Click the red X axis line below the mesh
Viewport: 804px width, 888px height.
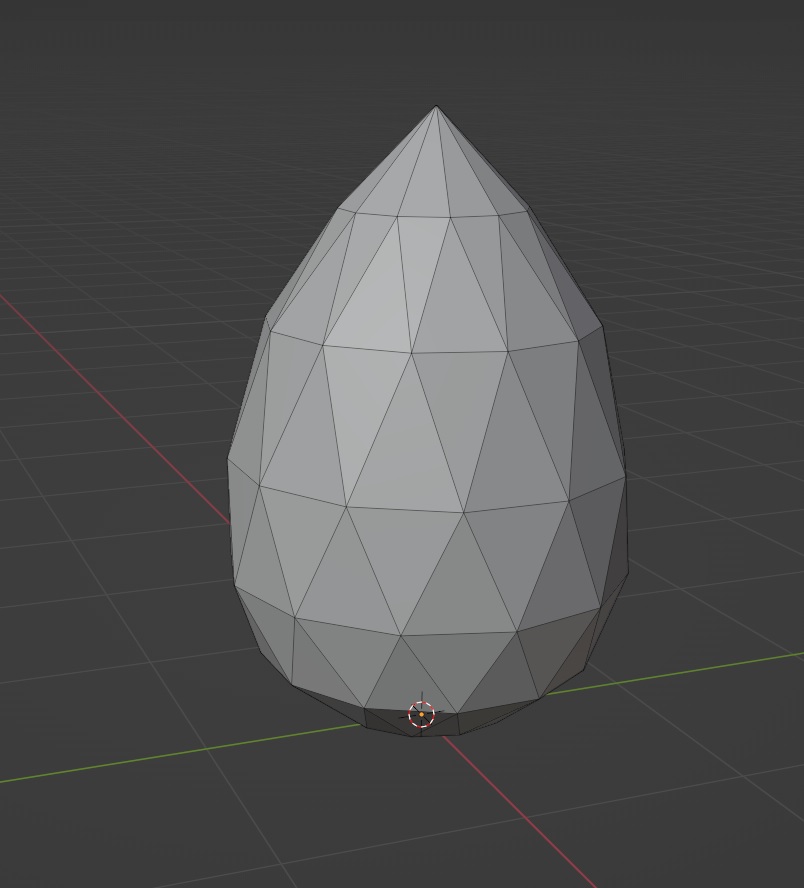[x=520, y=812]
